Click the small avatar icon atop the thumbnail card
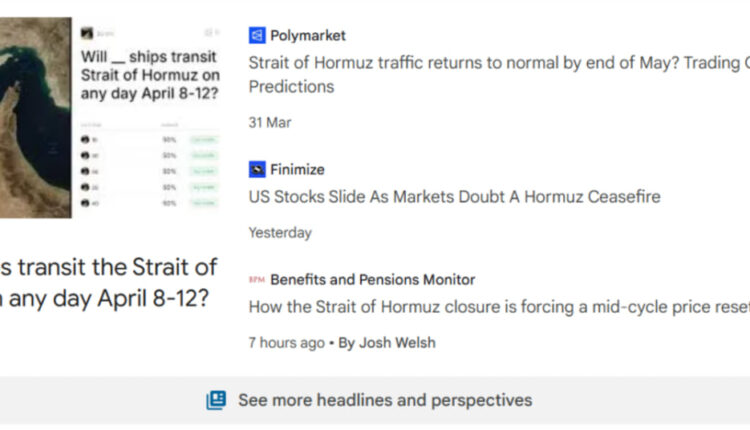 tap(87, 32)
